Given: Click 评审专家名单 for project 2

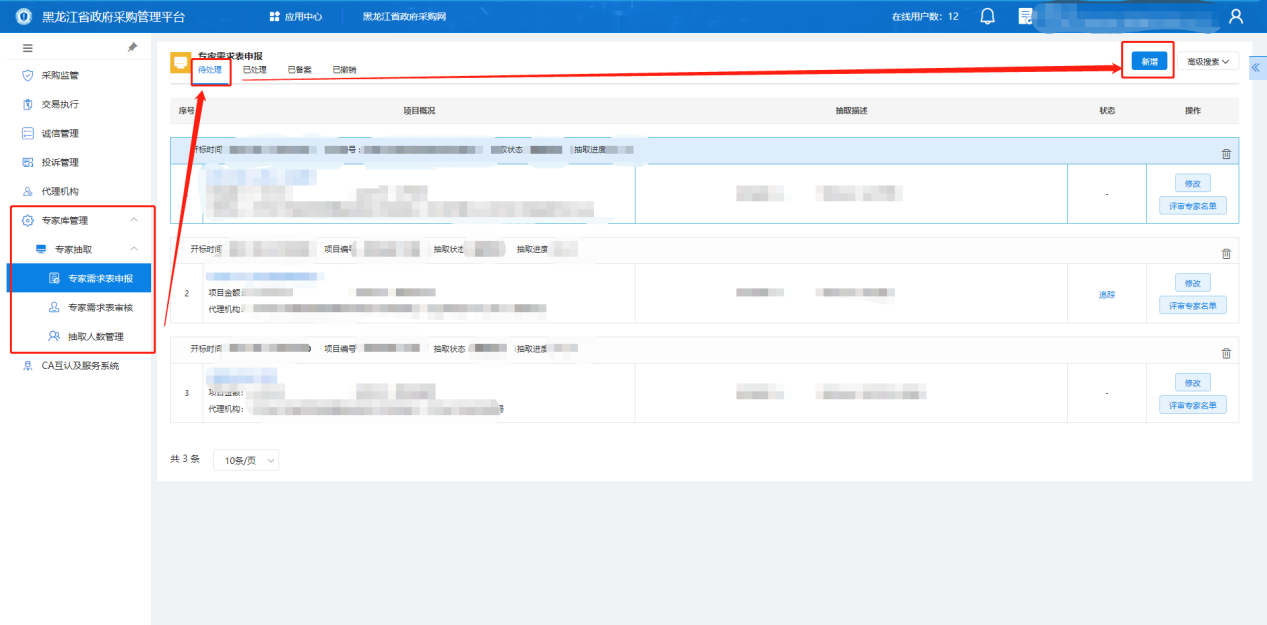Looking at the screenshot, I should point(1192,305).
